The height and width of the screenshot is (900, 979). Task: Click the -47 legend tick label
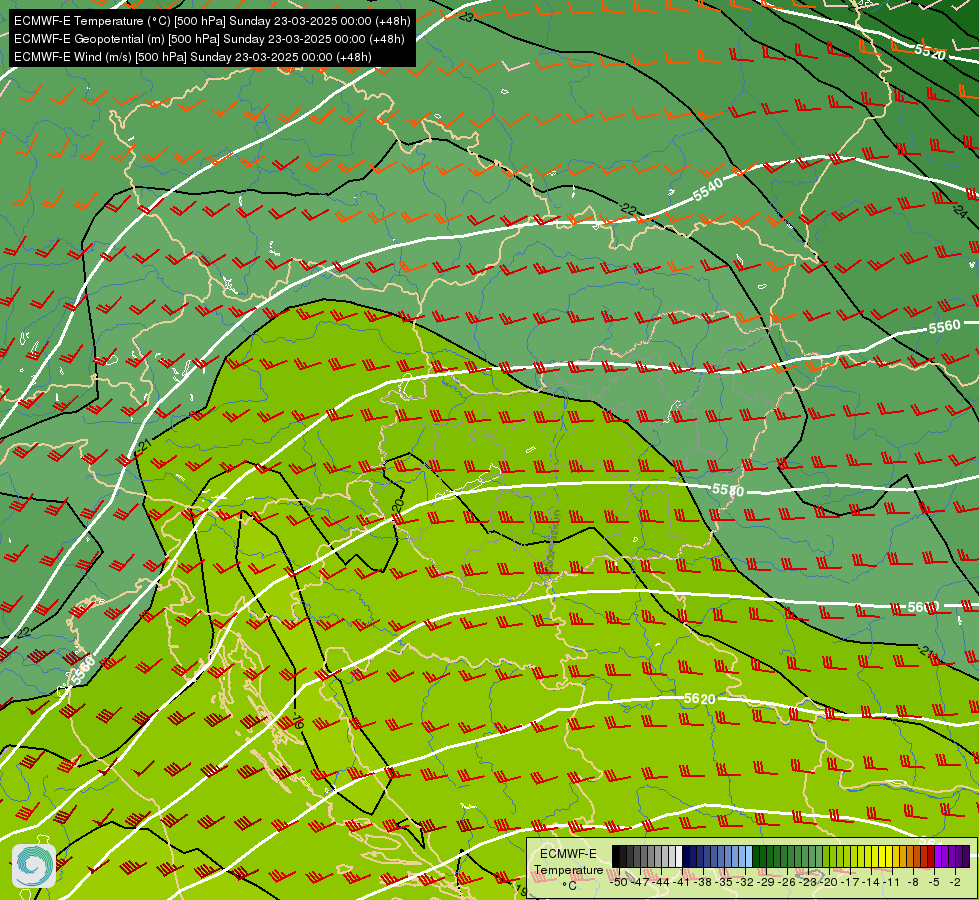pyautogui.click(x=641, y=883)
